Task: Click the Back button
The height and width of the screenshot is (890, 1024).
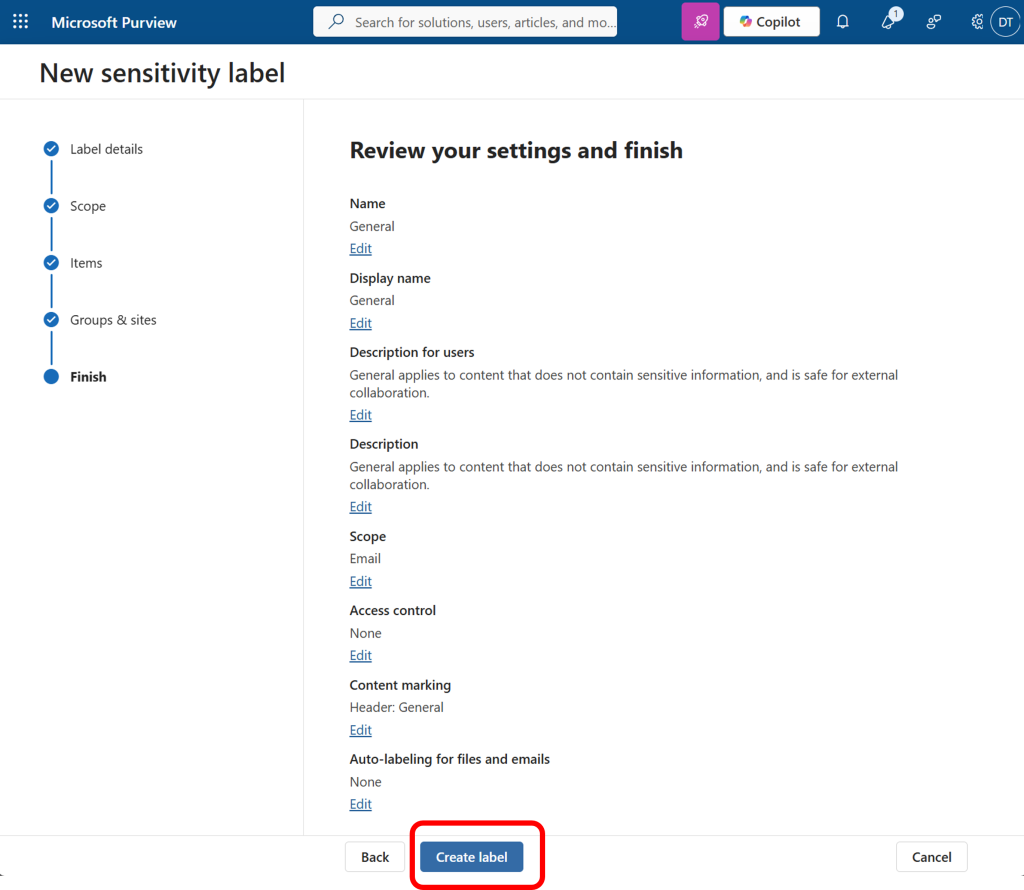Action: tap(375, 857)
